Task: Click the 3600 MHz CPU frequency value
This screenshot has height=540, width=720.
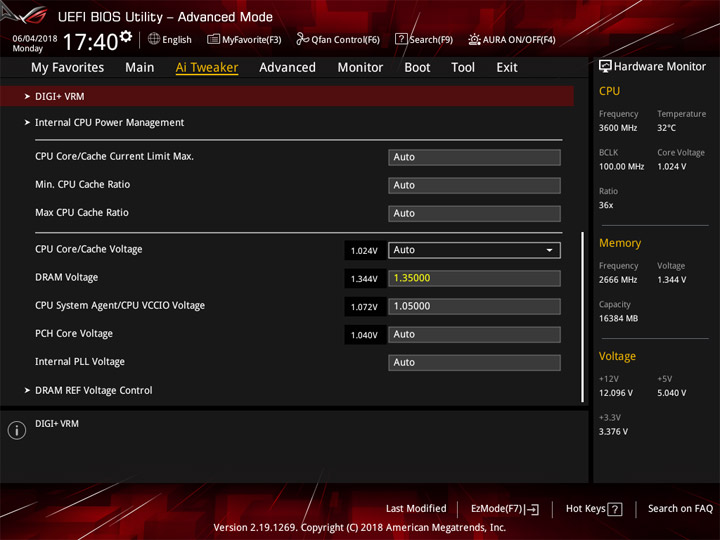Action: click(618, 128)
